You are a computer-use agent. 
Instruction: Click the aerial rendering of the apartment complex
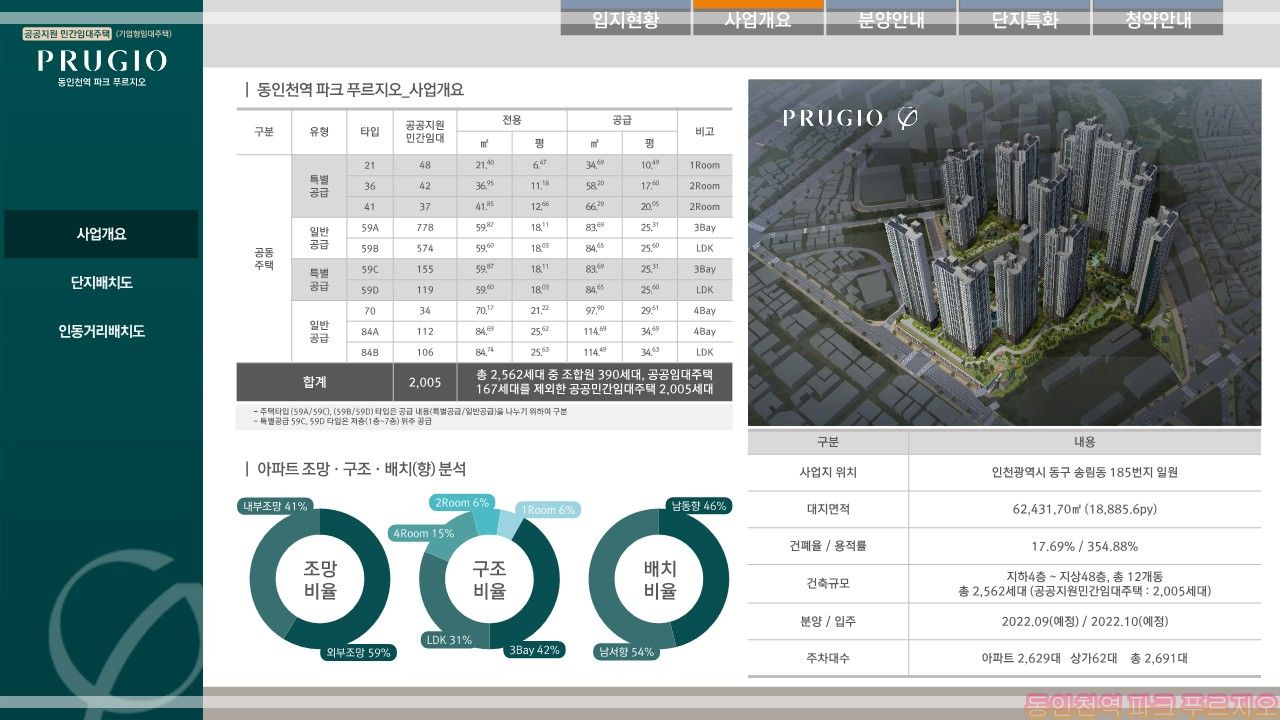tap(1004, 253)
